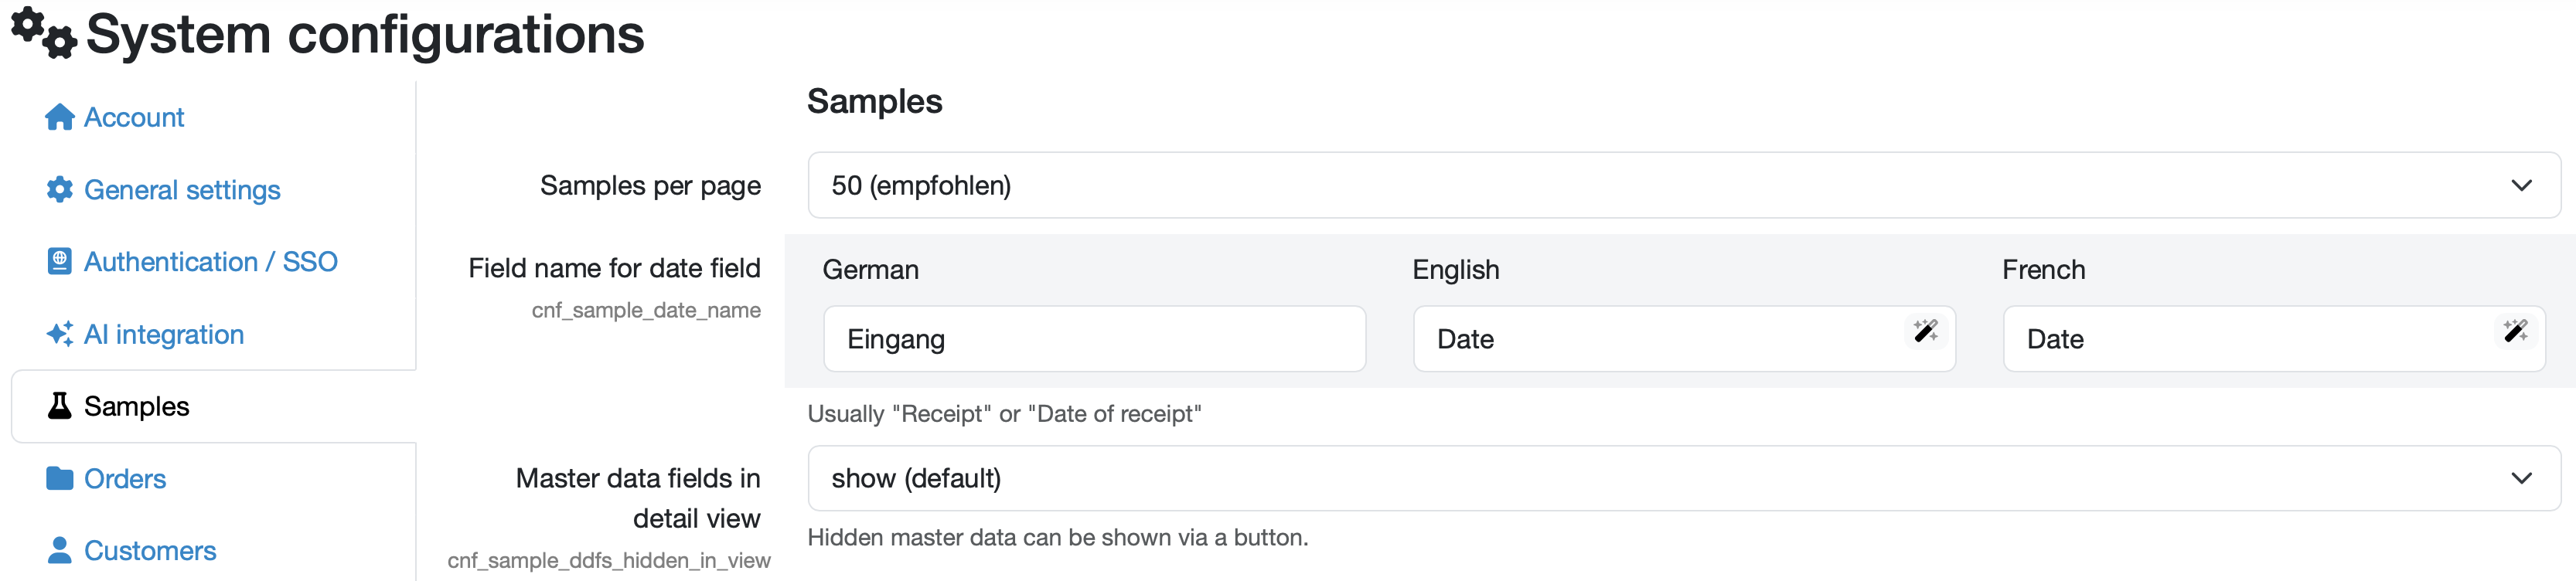The height and width of the screenshot is (581, 2576).
Task: Click the General settings gear icon
Action: [x=59, y=190]
